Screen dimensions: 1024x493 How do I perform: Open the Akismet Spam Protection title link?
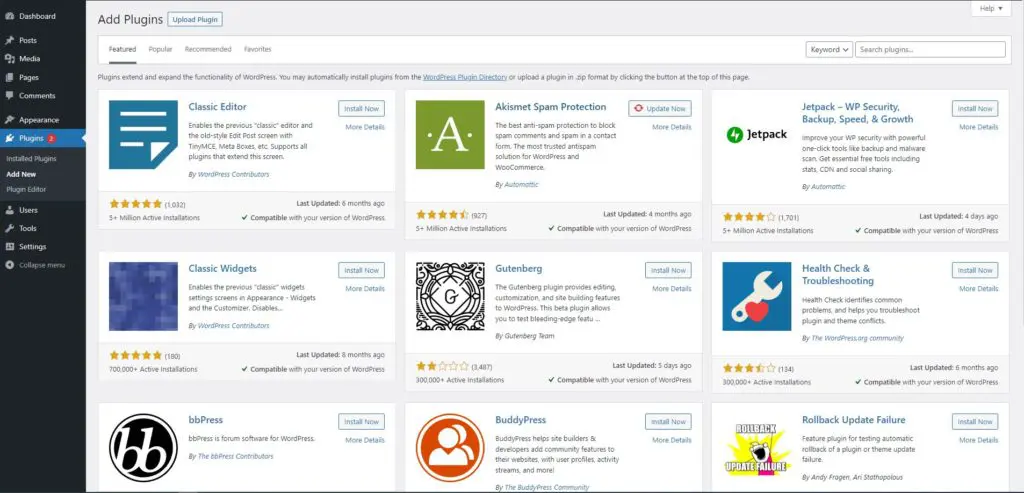coord(551,107)
